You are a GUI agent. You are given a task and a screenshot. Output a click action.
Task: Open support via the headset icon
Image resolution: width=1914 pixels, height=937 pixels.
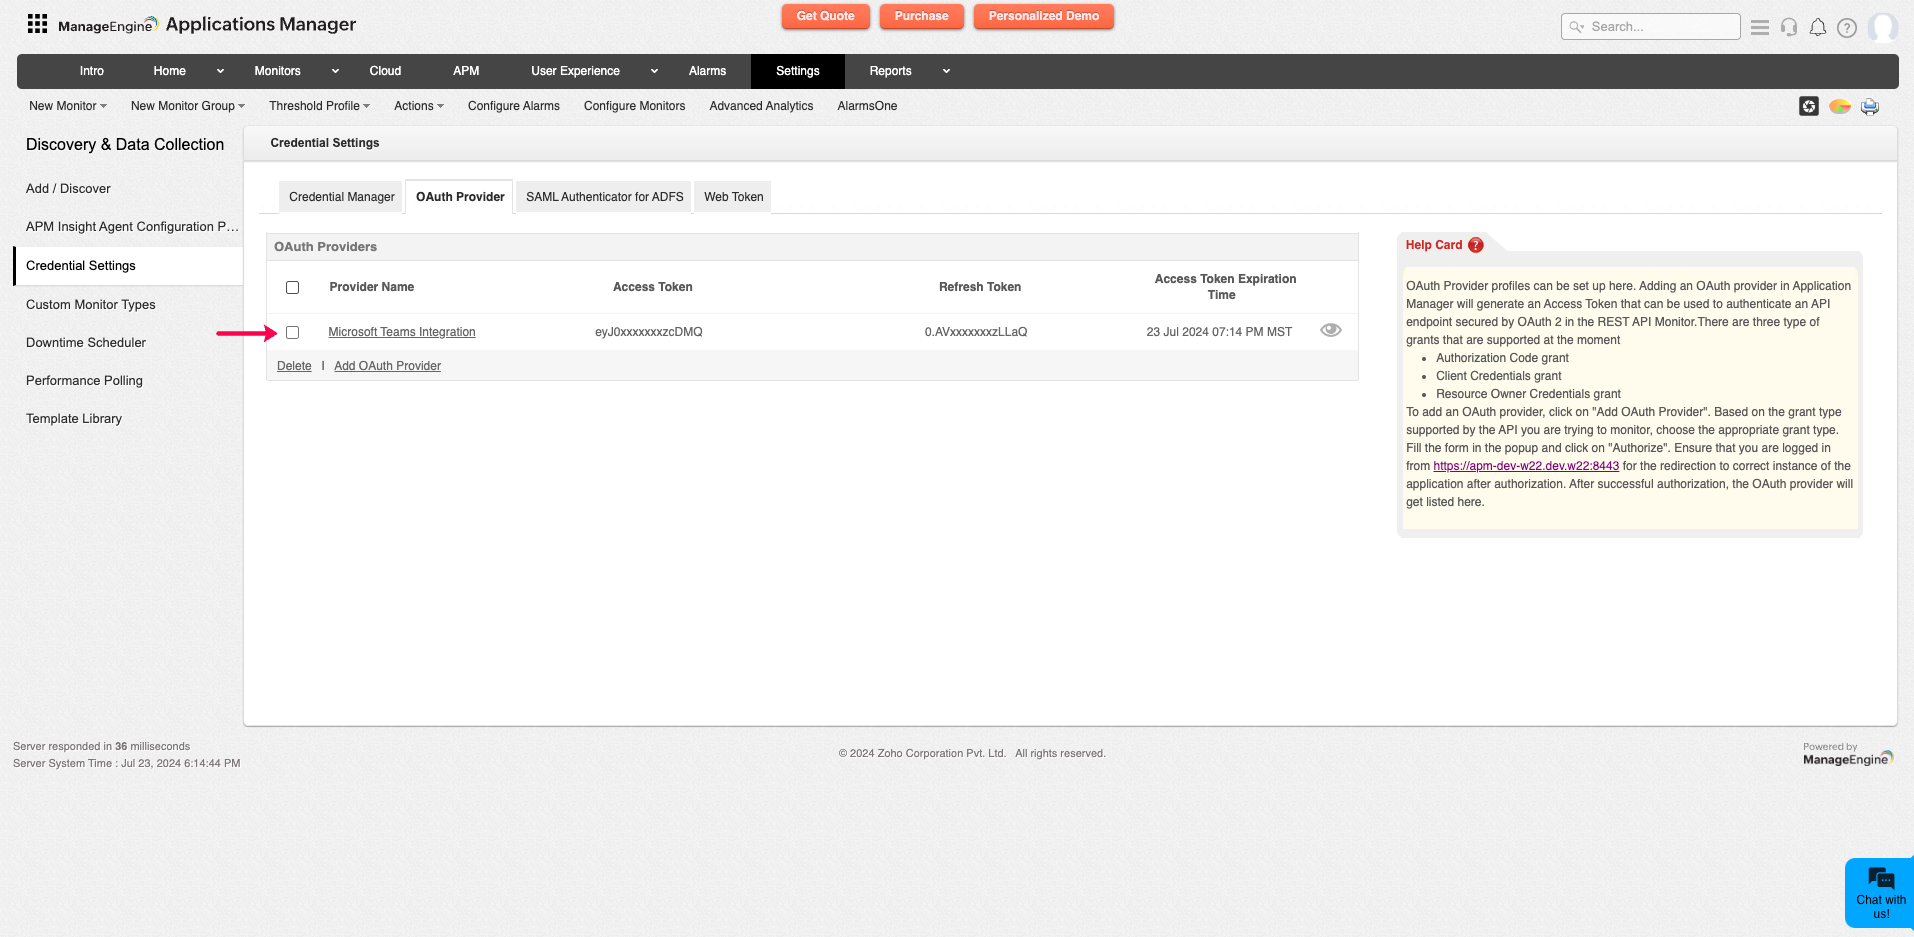pos(1789,27)
